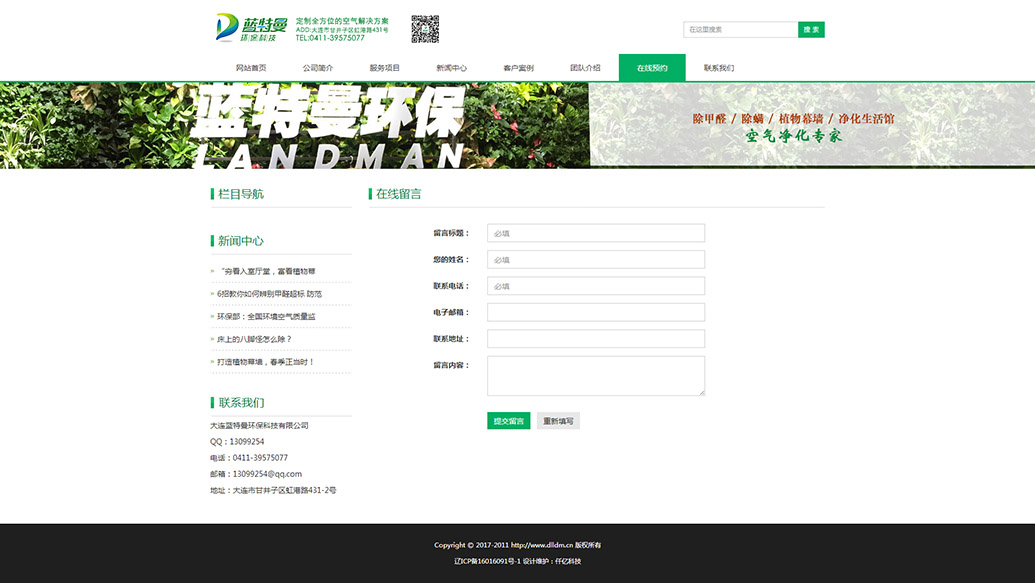Screen dimensions: 1035x583
Task: Open the 客户案例 navigation tab
Action: tap(518, 68)
